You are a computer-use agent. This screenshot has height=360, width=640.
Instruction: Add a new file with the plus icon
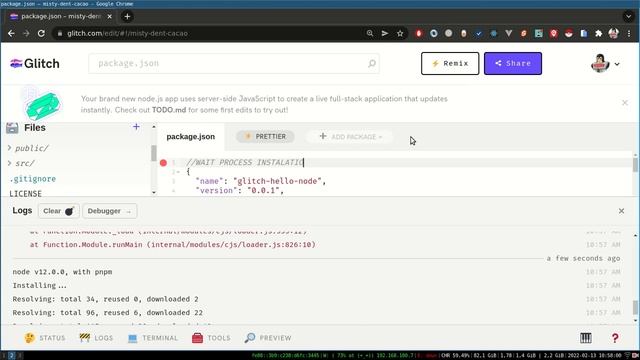[136, 127]
